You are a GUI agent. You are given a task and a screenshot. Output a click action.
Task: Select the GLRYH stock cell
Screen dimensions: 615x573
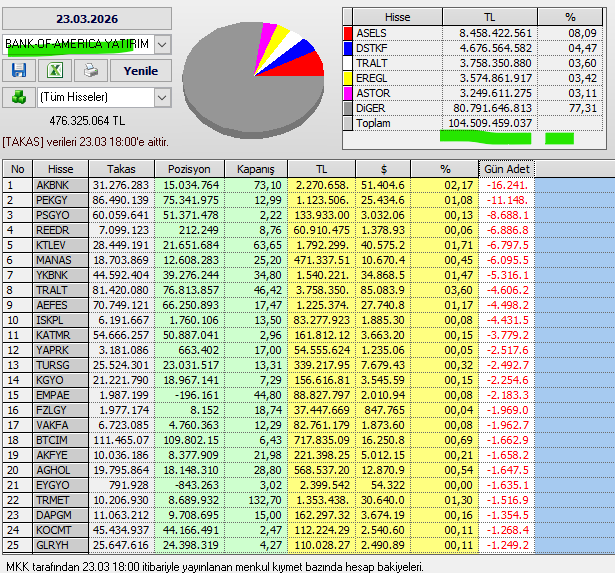click(x=61, y=545)
